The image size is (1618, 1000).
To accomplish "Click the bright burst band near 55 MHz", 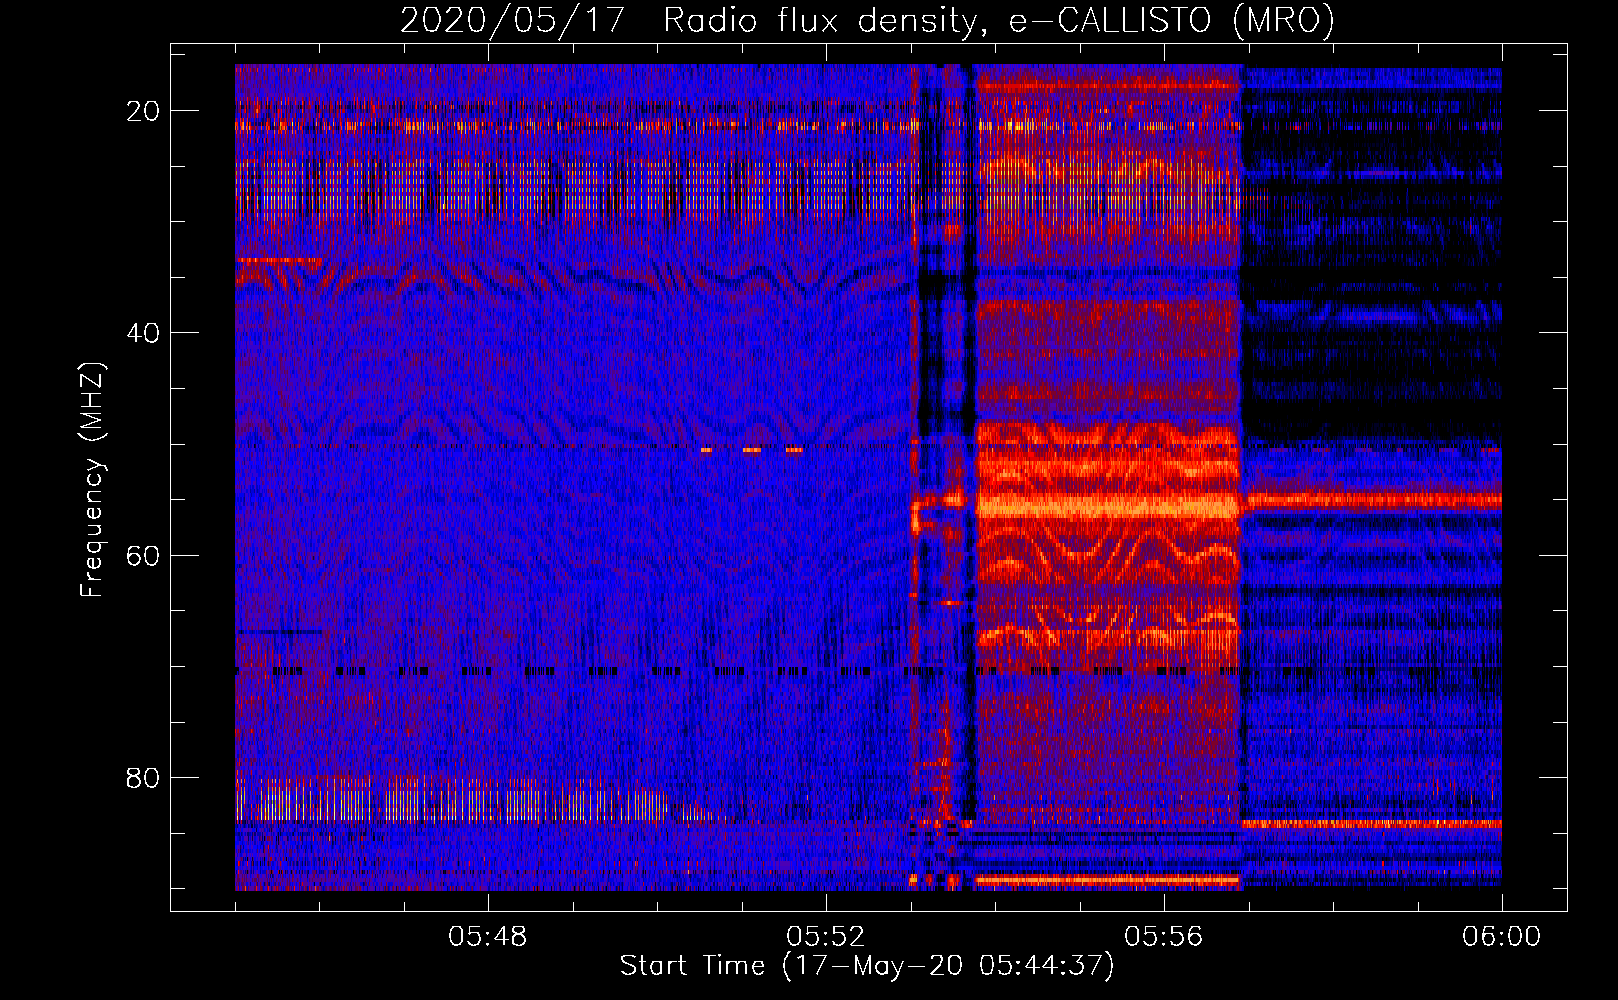I will coord(1108,505).
